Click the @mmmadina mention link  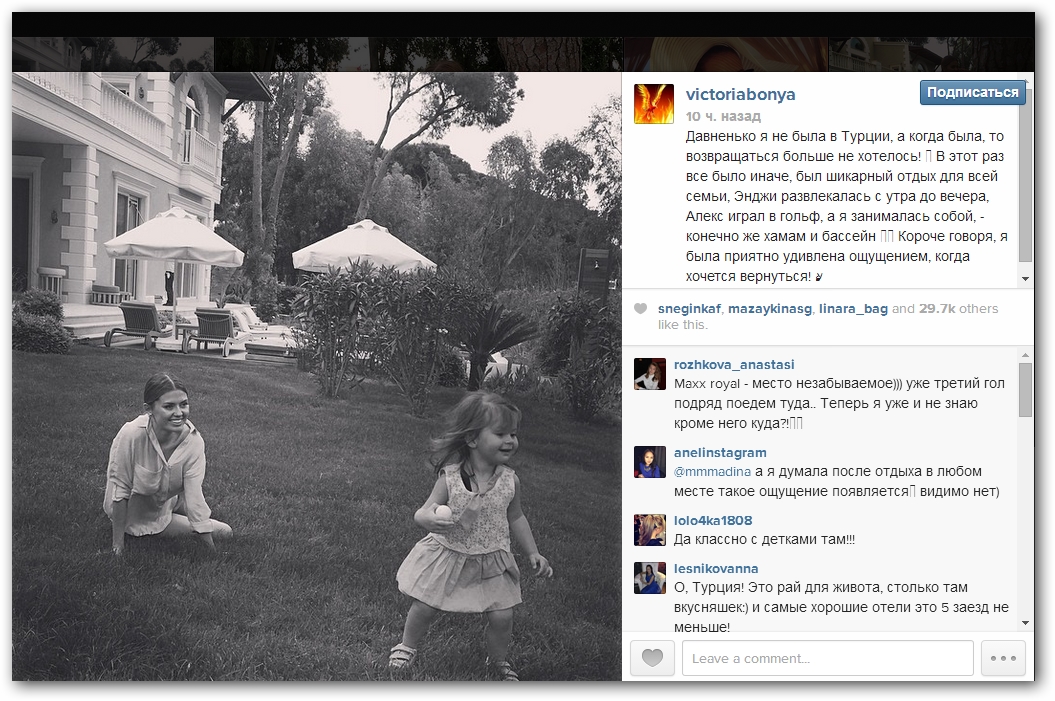pyautogui.click(x=713, y=472)
